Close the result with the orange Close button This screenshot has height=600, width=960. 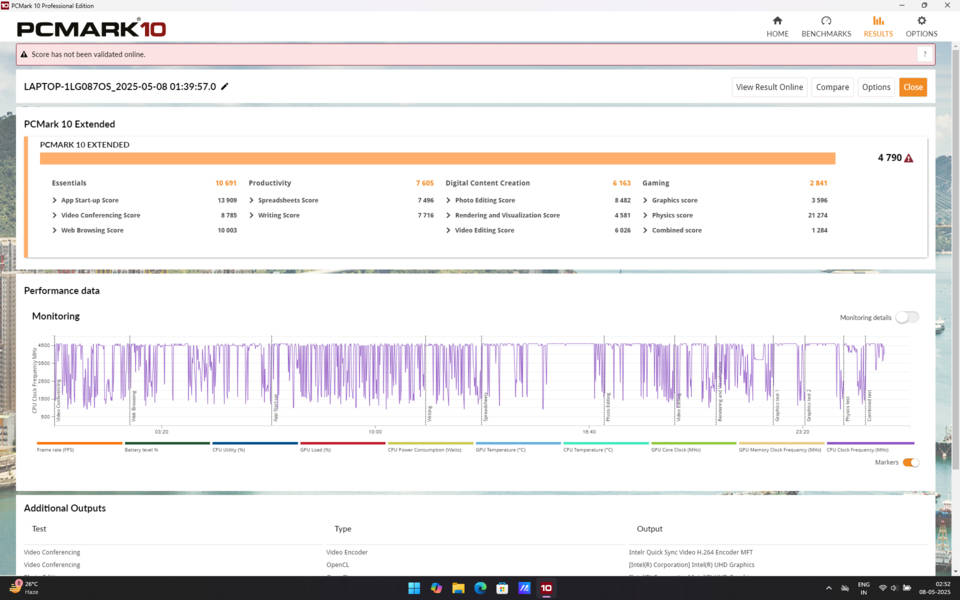click(x=913, y=87)
